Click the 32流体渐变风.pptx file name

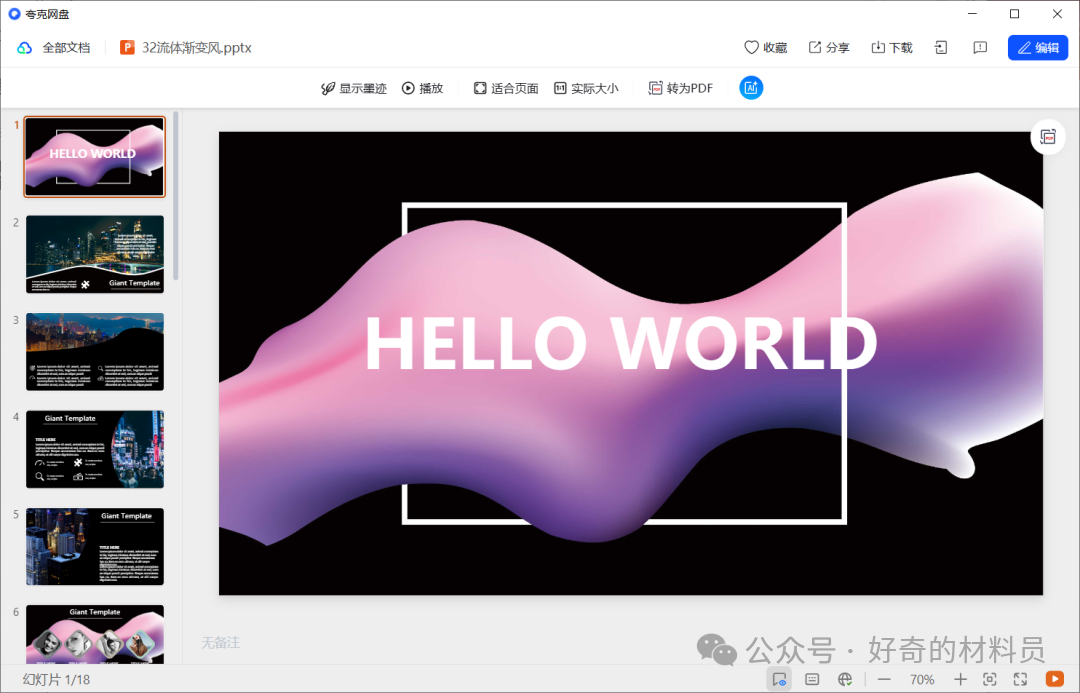coord(196,48)
